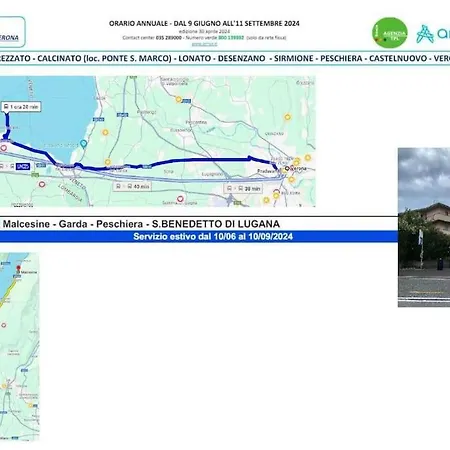
Task: Click the 'S.BENEDETTO DI LUGANA' route title
Action: [216, 224]
